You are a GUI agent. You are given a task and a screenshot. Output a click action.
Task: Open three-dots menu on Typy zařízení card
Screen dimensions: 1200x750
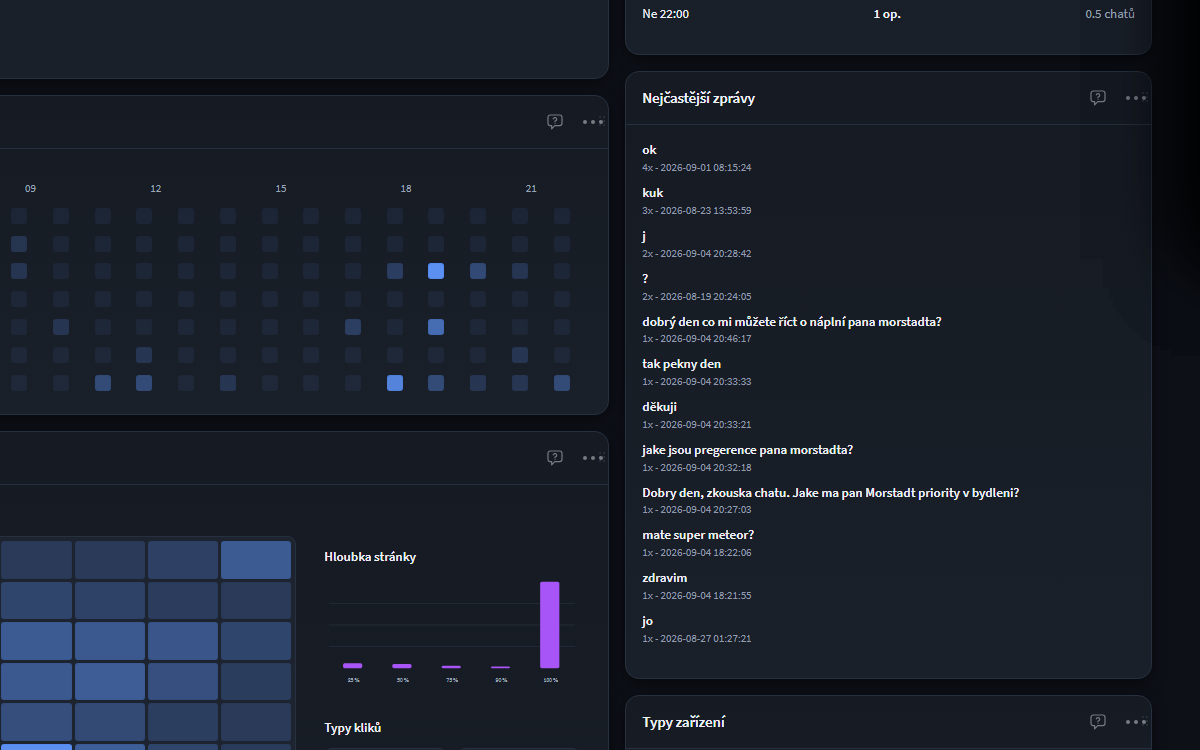[x=1135, y=722]
